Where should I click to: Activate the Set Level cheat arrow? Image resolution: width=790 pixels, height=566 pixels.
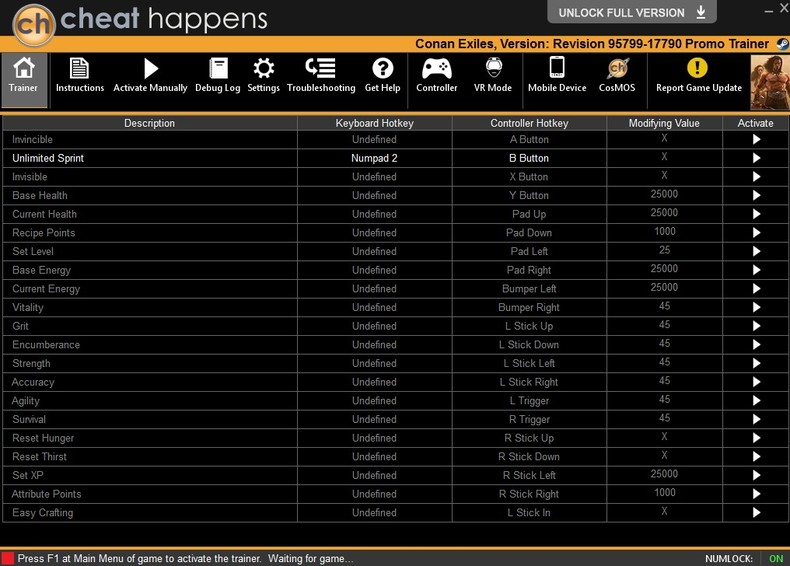pos(756,251)
